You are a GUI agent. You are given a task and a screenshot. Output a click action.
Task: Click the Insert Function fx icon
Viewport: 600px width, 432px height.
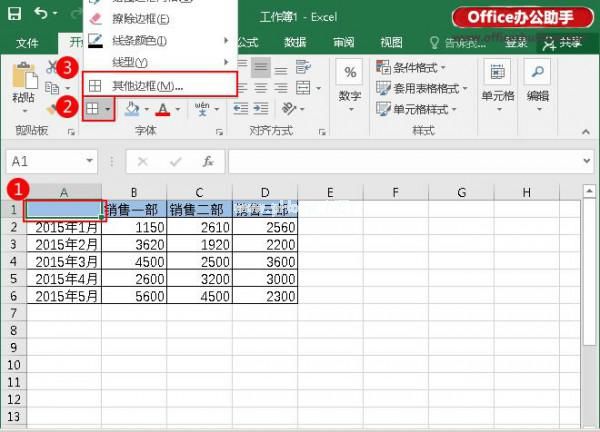pos(207,161)
